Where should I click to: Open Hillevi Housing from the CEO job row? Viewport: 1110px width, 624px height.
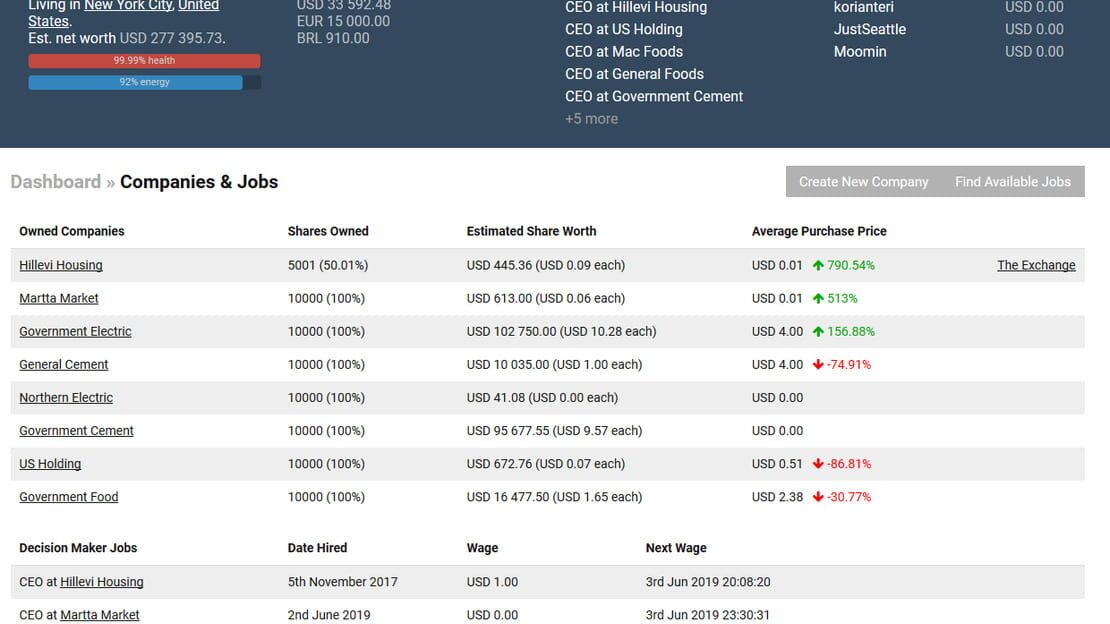tap(102, 582)
